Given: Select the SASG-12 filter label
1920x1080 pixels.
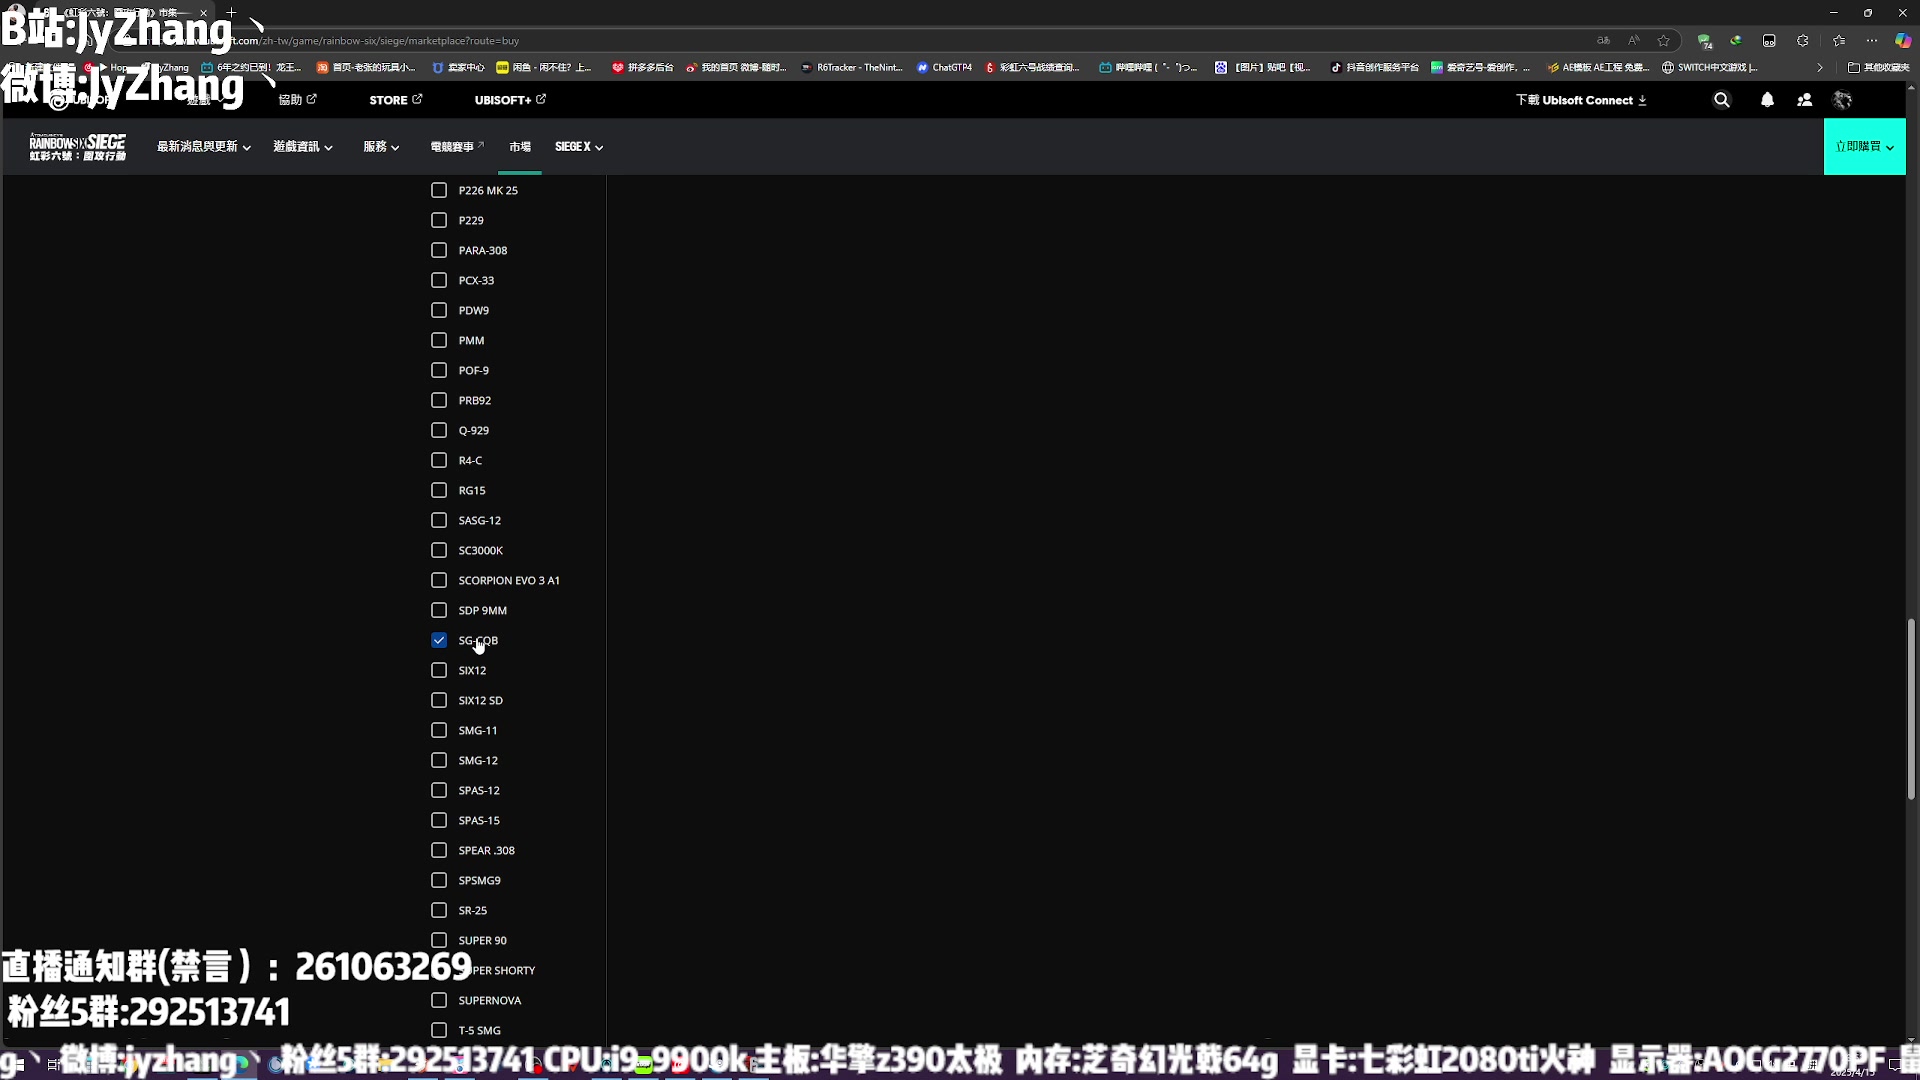Looking at the screenshot, I should point(479,520).
